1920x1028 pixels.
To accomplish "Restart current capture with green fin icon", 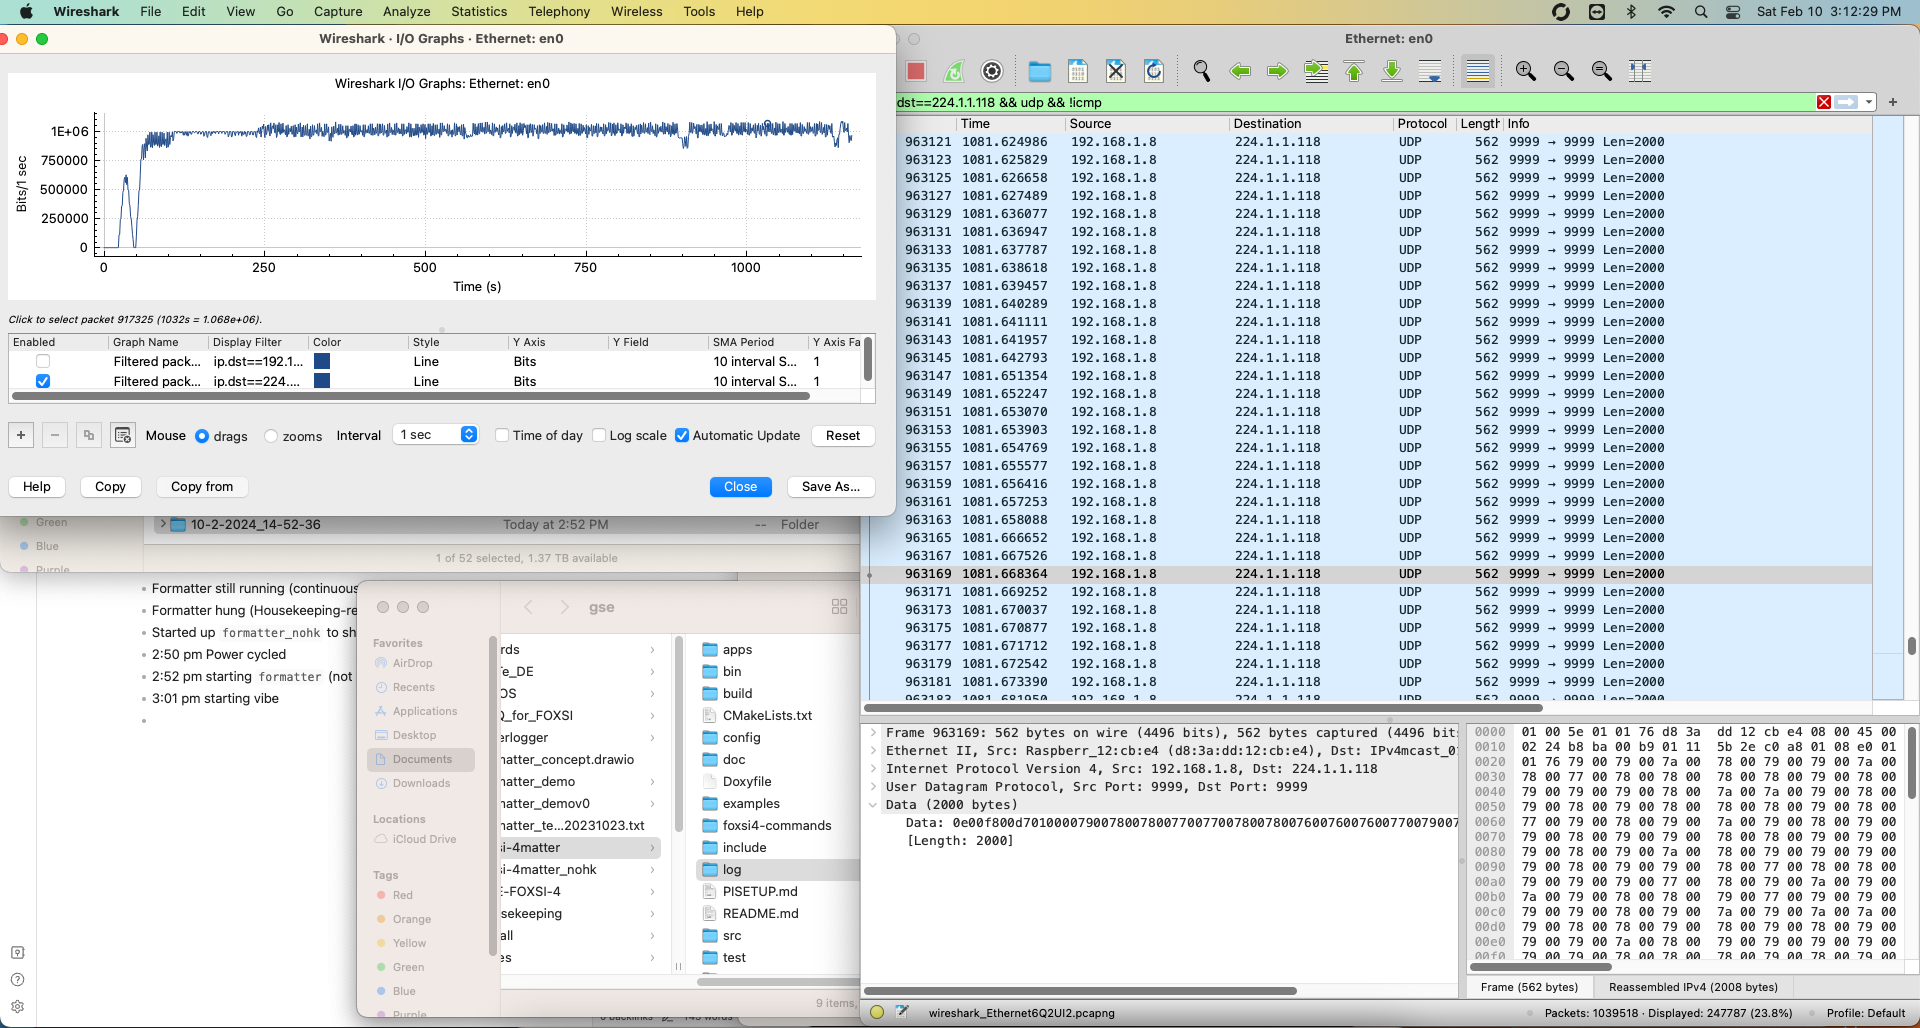I will click(954, 71).
